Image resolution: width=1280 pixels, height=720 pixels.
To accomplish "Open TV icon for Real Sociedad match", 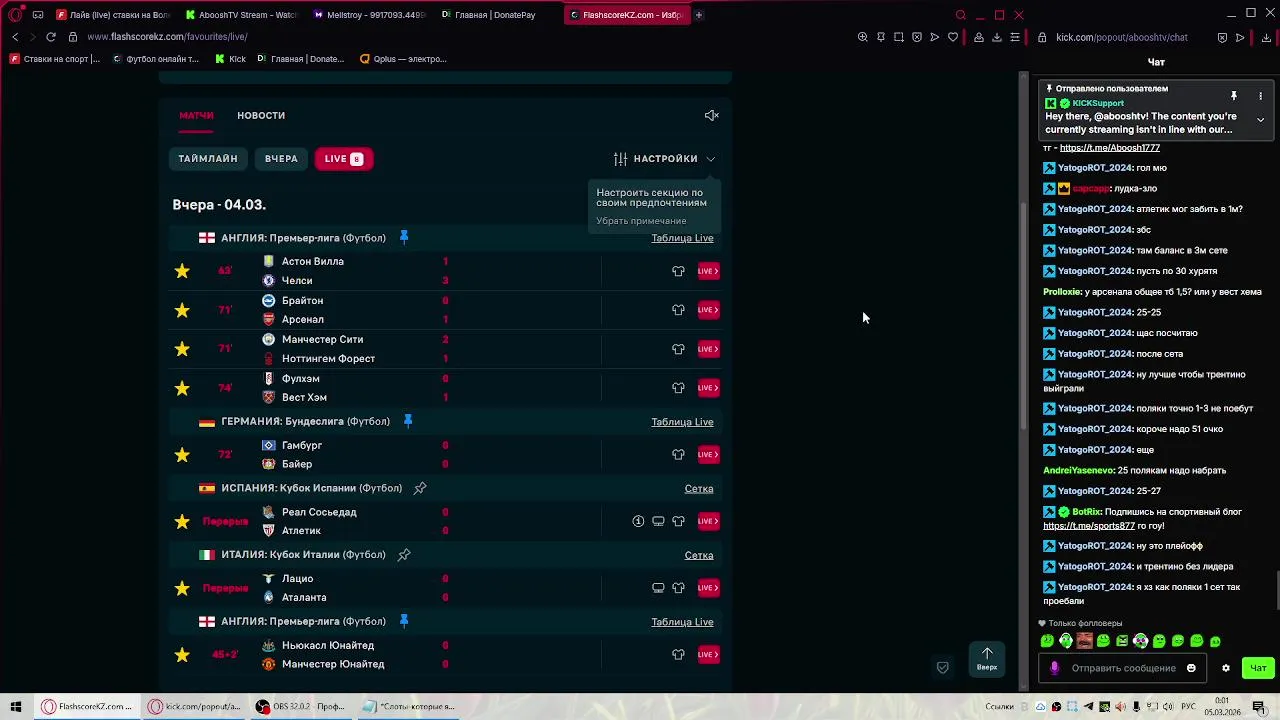I will pyautogui.click(x=658, y=521).
